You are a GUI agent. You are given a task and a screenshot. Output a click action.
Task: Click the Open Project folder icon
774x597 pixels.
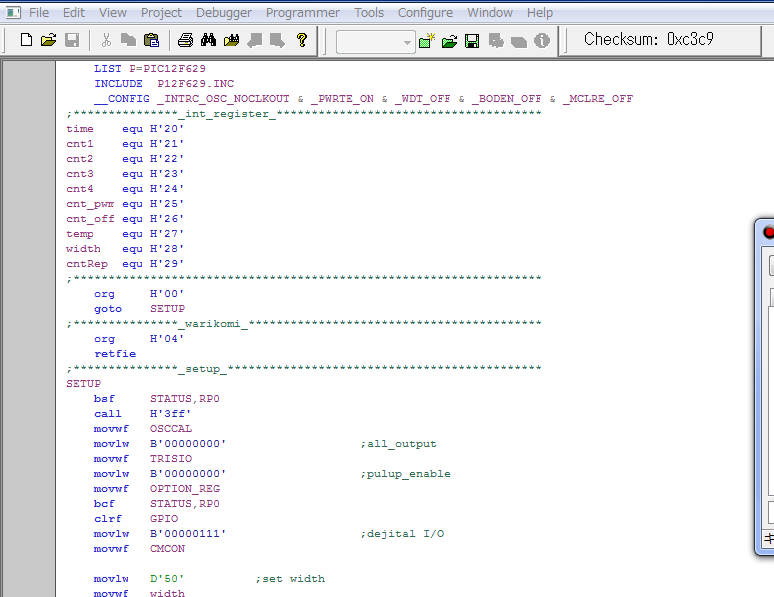(450, 41)
